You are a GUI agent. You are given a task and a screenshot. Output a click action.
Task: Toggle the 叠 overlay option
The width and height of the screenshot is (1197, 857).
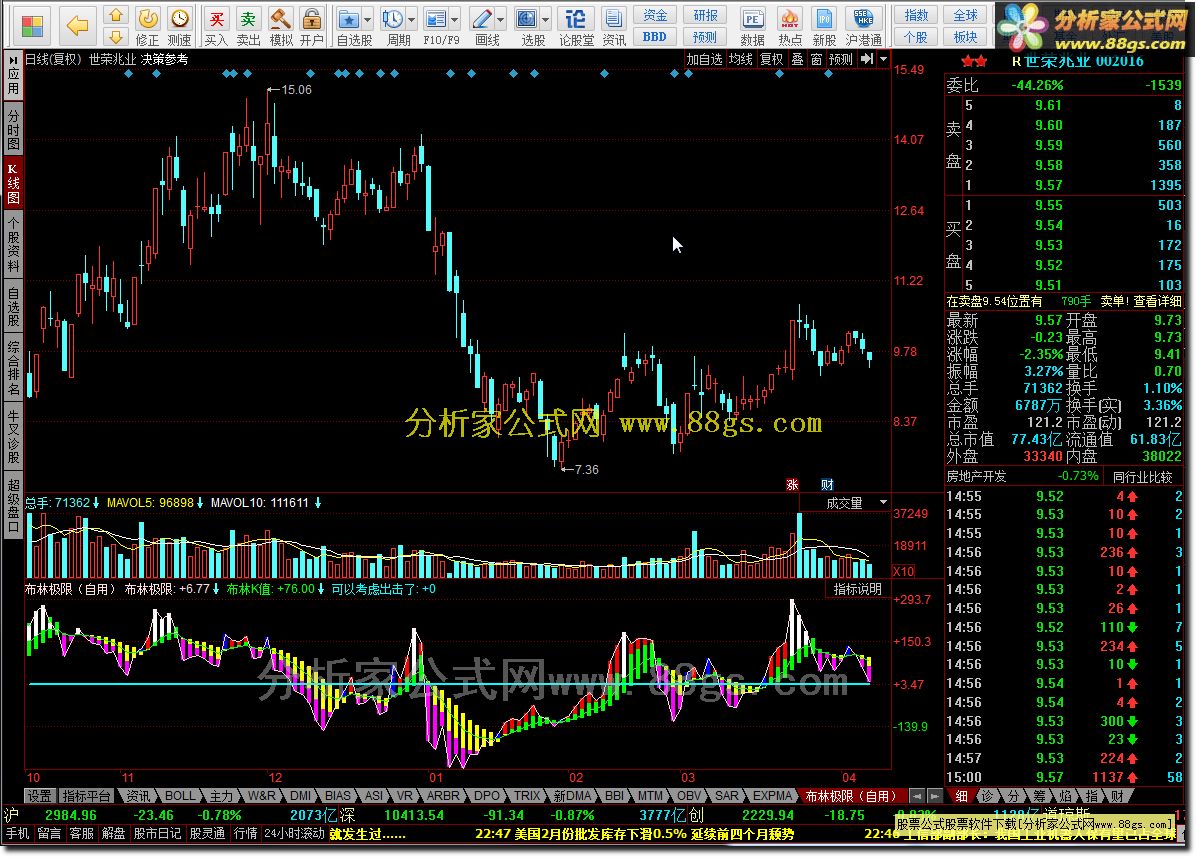[797, 59]
